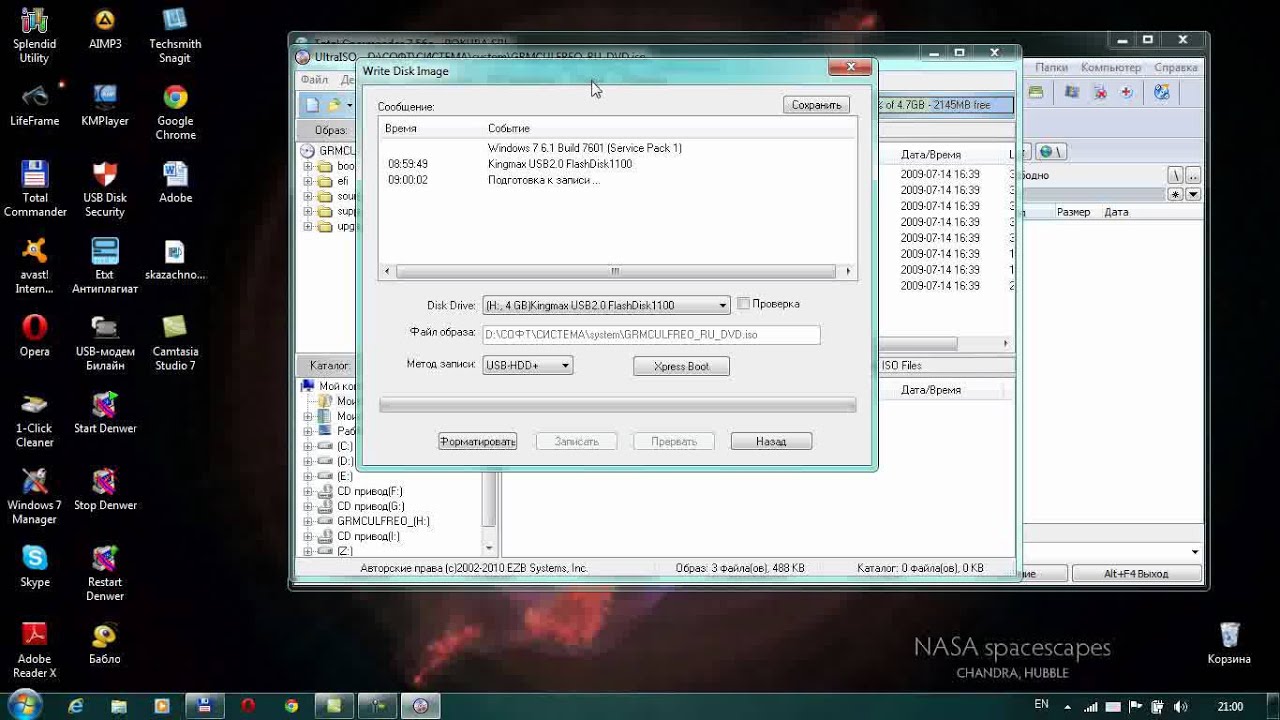Open Папки menu in Total Commander
This screenshot has width=1280, height=720.
click(1051, 68)
